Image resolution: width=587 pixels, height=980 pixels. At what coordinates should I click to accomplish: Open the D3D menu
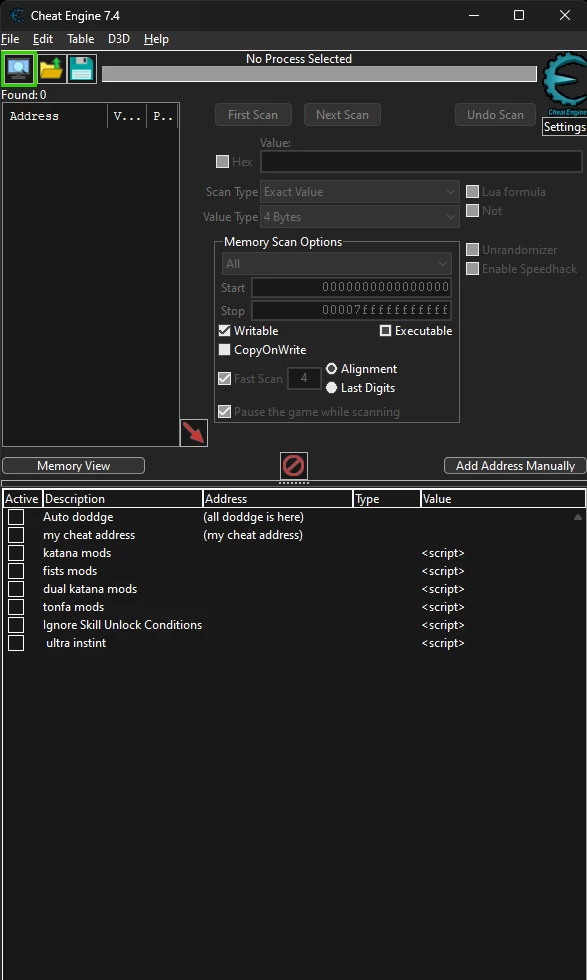(119, 39)
